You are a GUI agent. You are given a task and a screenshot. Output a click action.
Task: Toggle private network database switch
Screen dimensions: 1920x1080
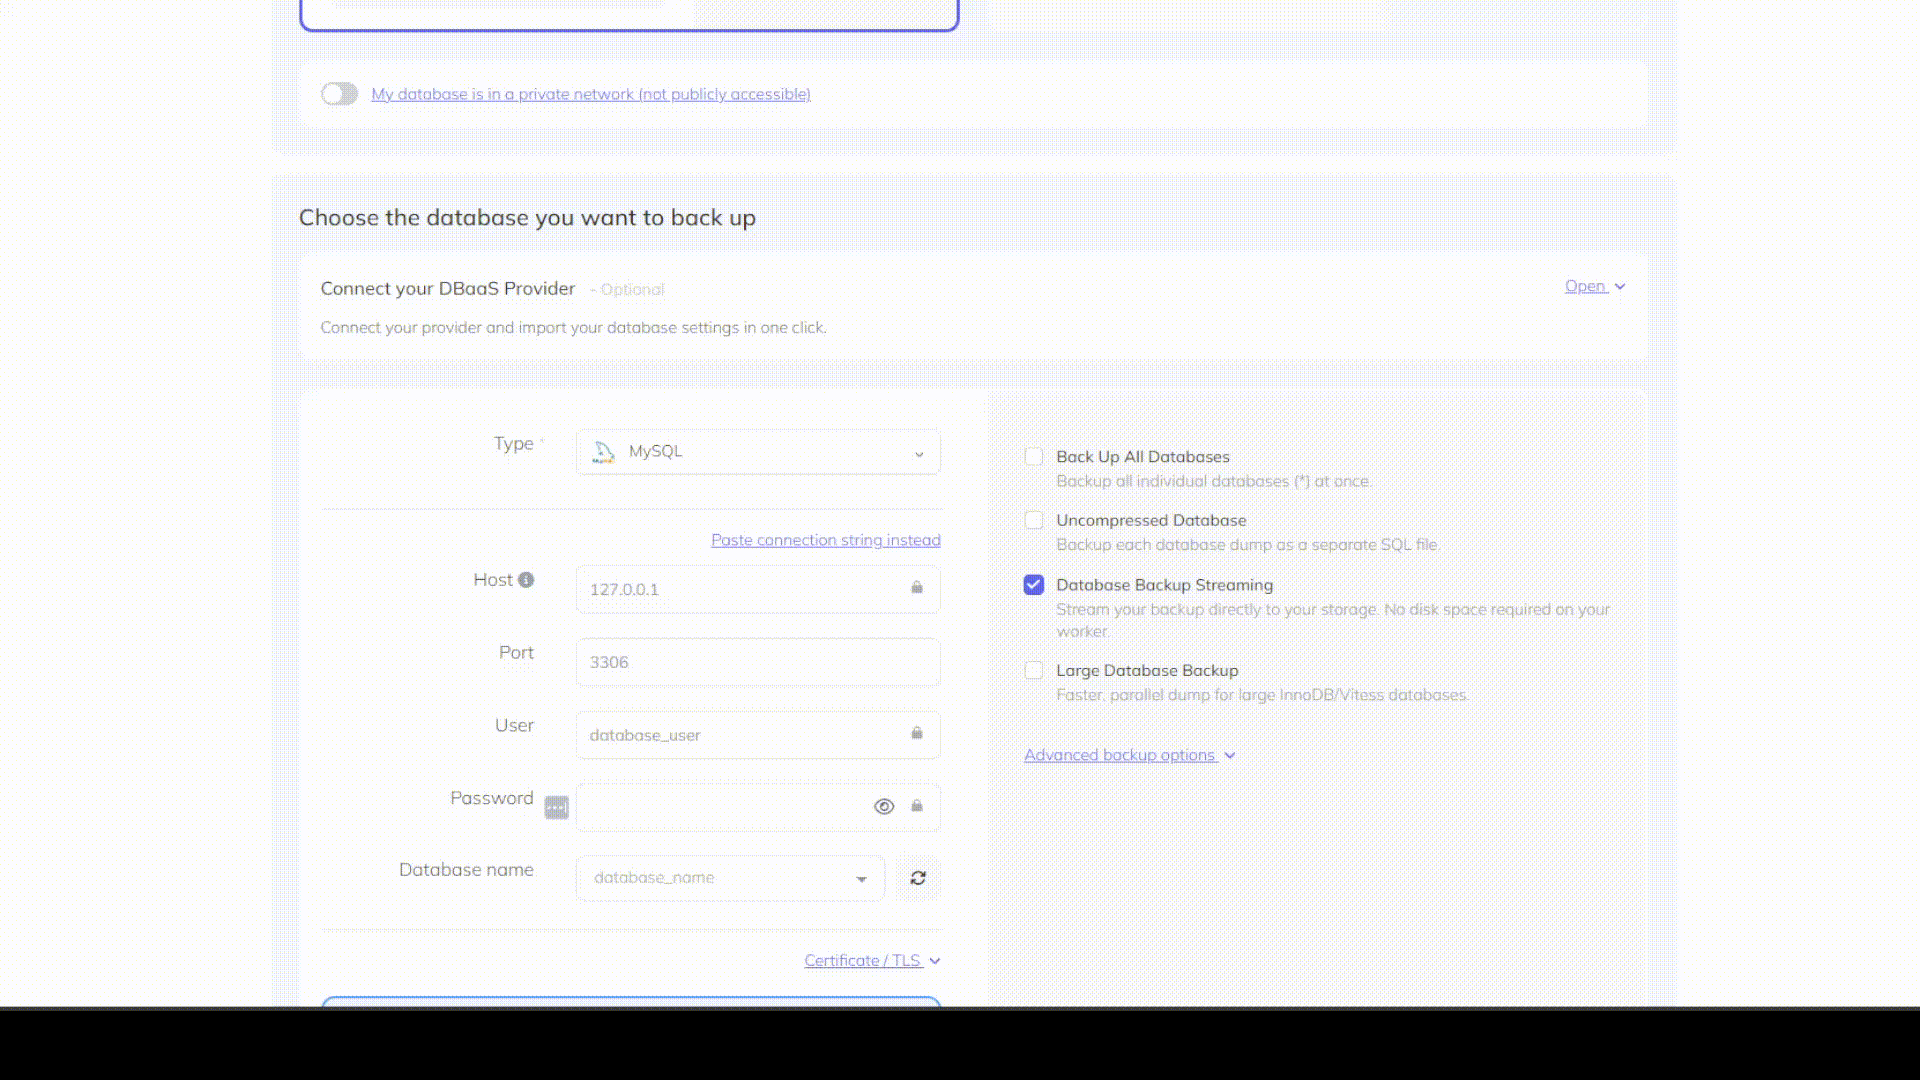pos(339,94)
